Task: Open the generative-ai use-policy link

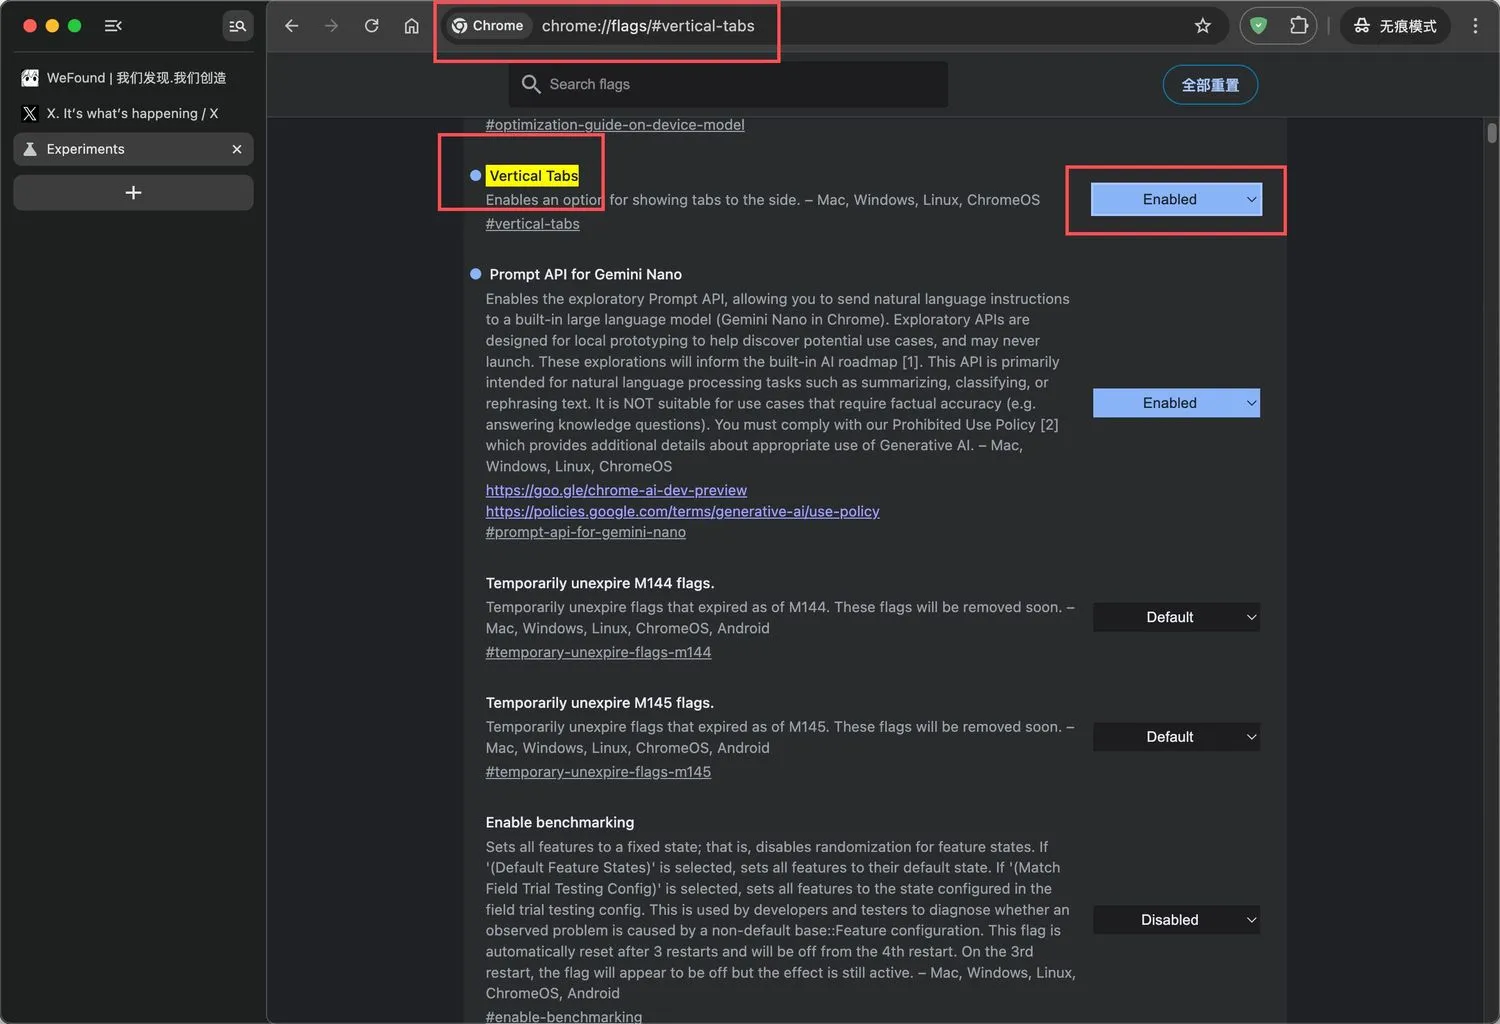Action: coord(683,511)
